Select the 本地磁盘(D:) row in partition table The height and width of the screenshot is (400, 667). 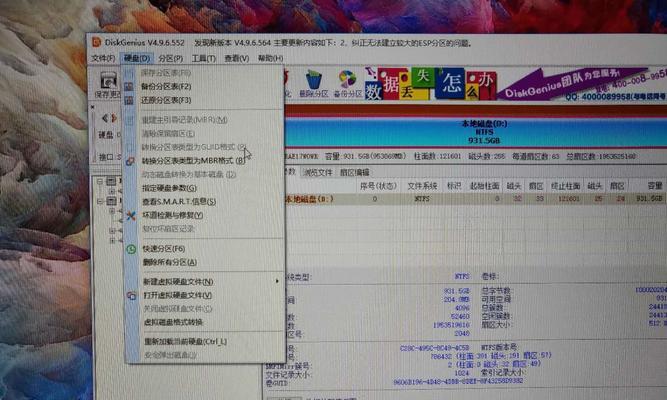474,199
